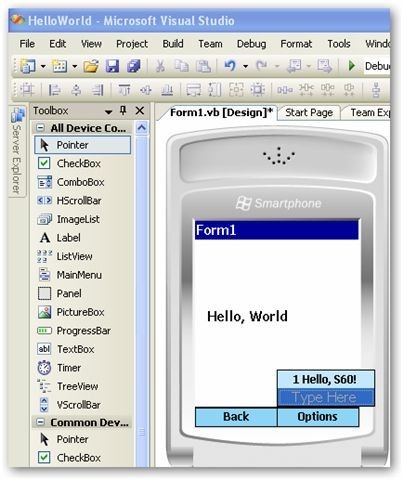Click the Open File folder icon

tap(91, 66)
